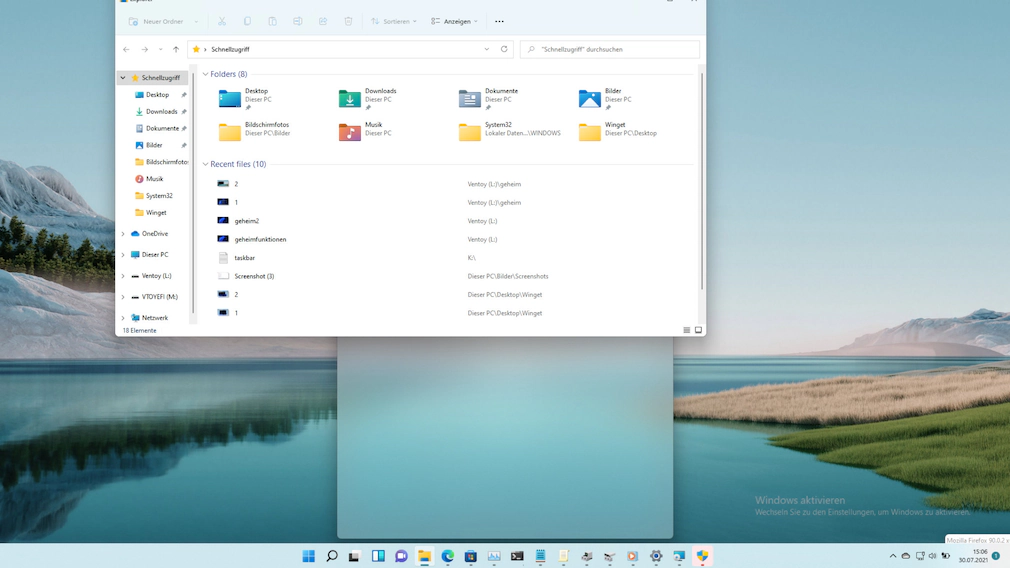Open the Anzeigen view dropdown

455,21
